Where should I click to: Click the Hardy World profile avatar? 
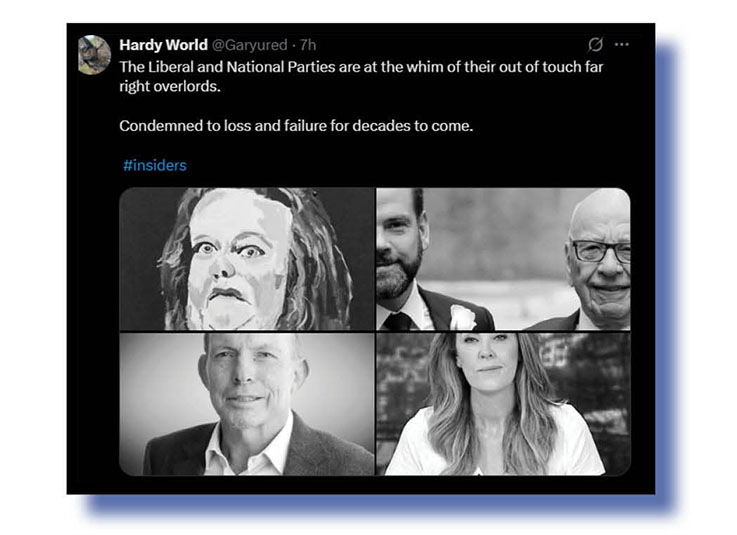[95, 54]
